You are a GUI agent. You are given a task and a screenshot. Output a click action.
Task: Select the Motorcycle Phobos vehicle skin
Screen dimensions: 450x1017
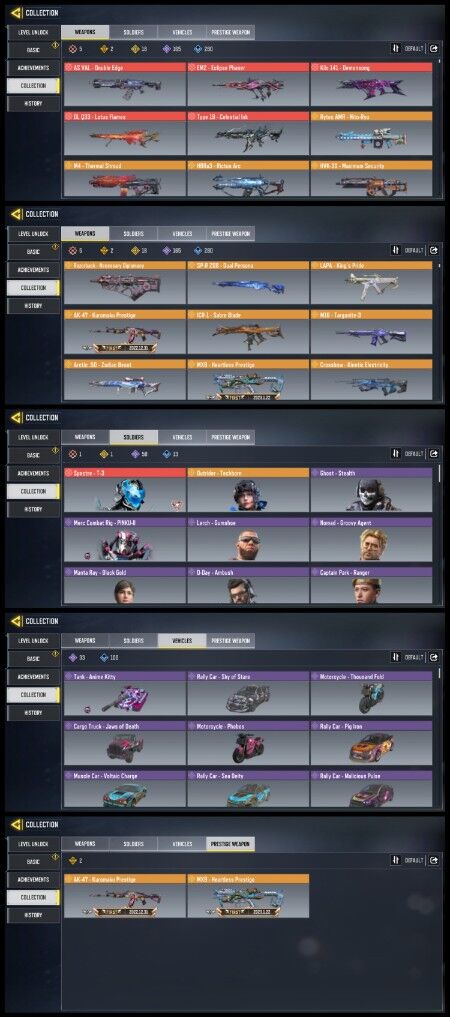248,743
